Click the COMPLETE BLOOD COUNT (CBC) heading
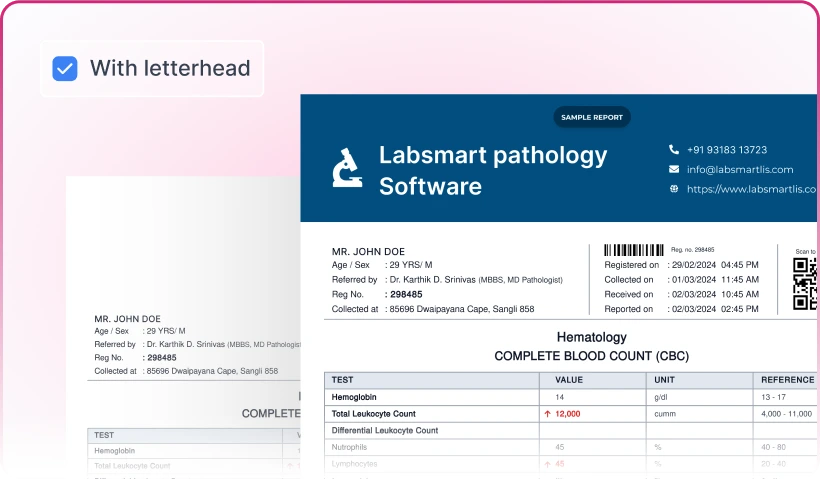The height and width of the screenshot is (479, 820). coord(591,356)
